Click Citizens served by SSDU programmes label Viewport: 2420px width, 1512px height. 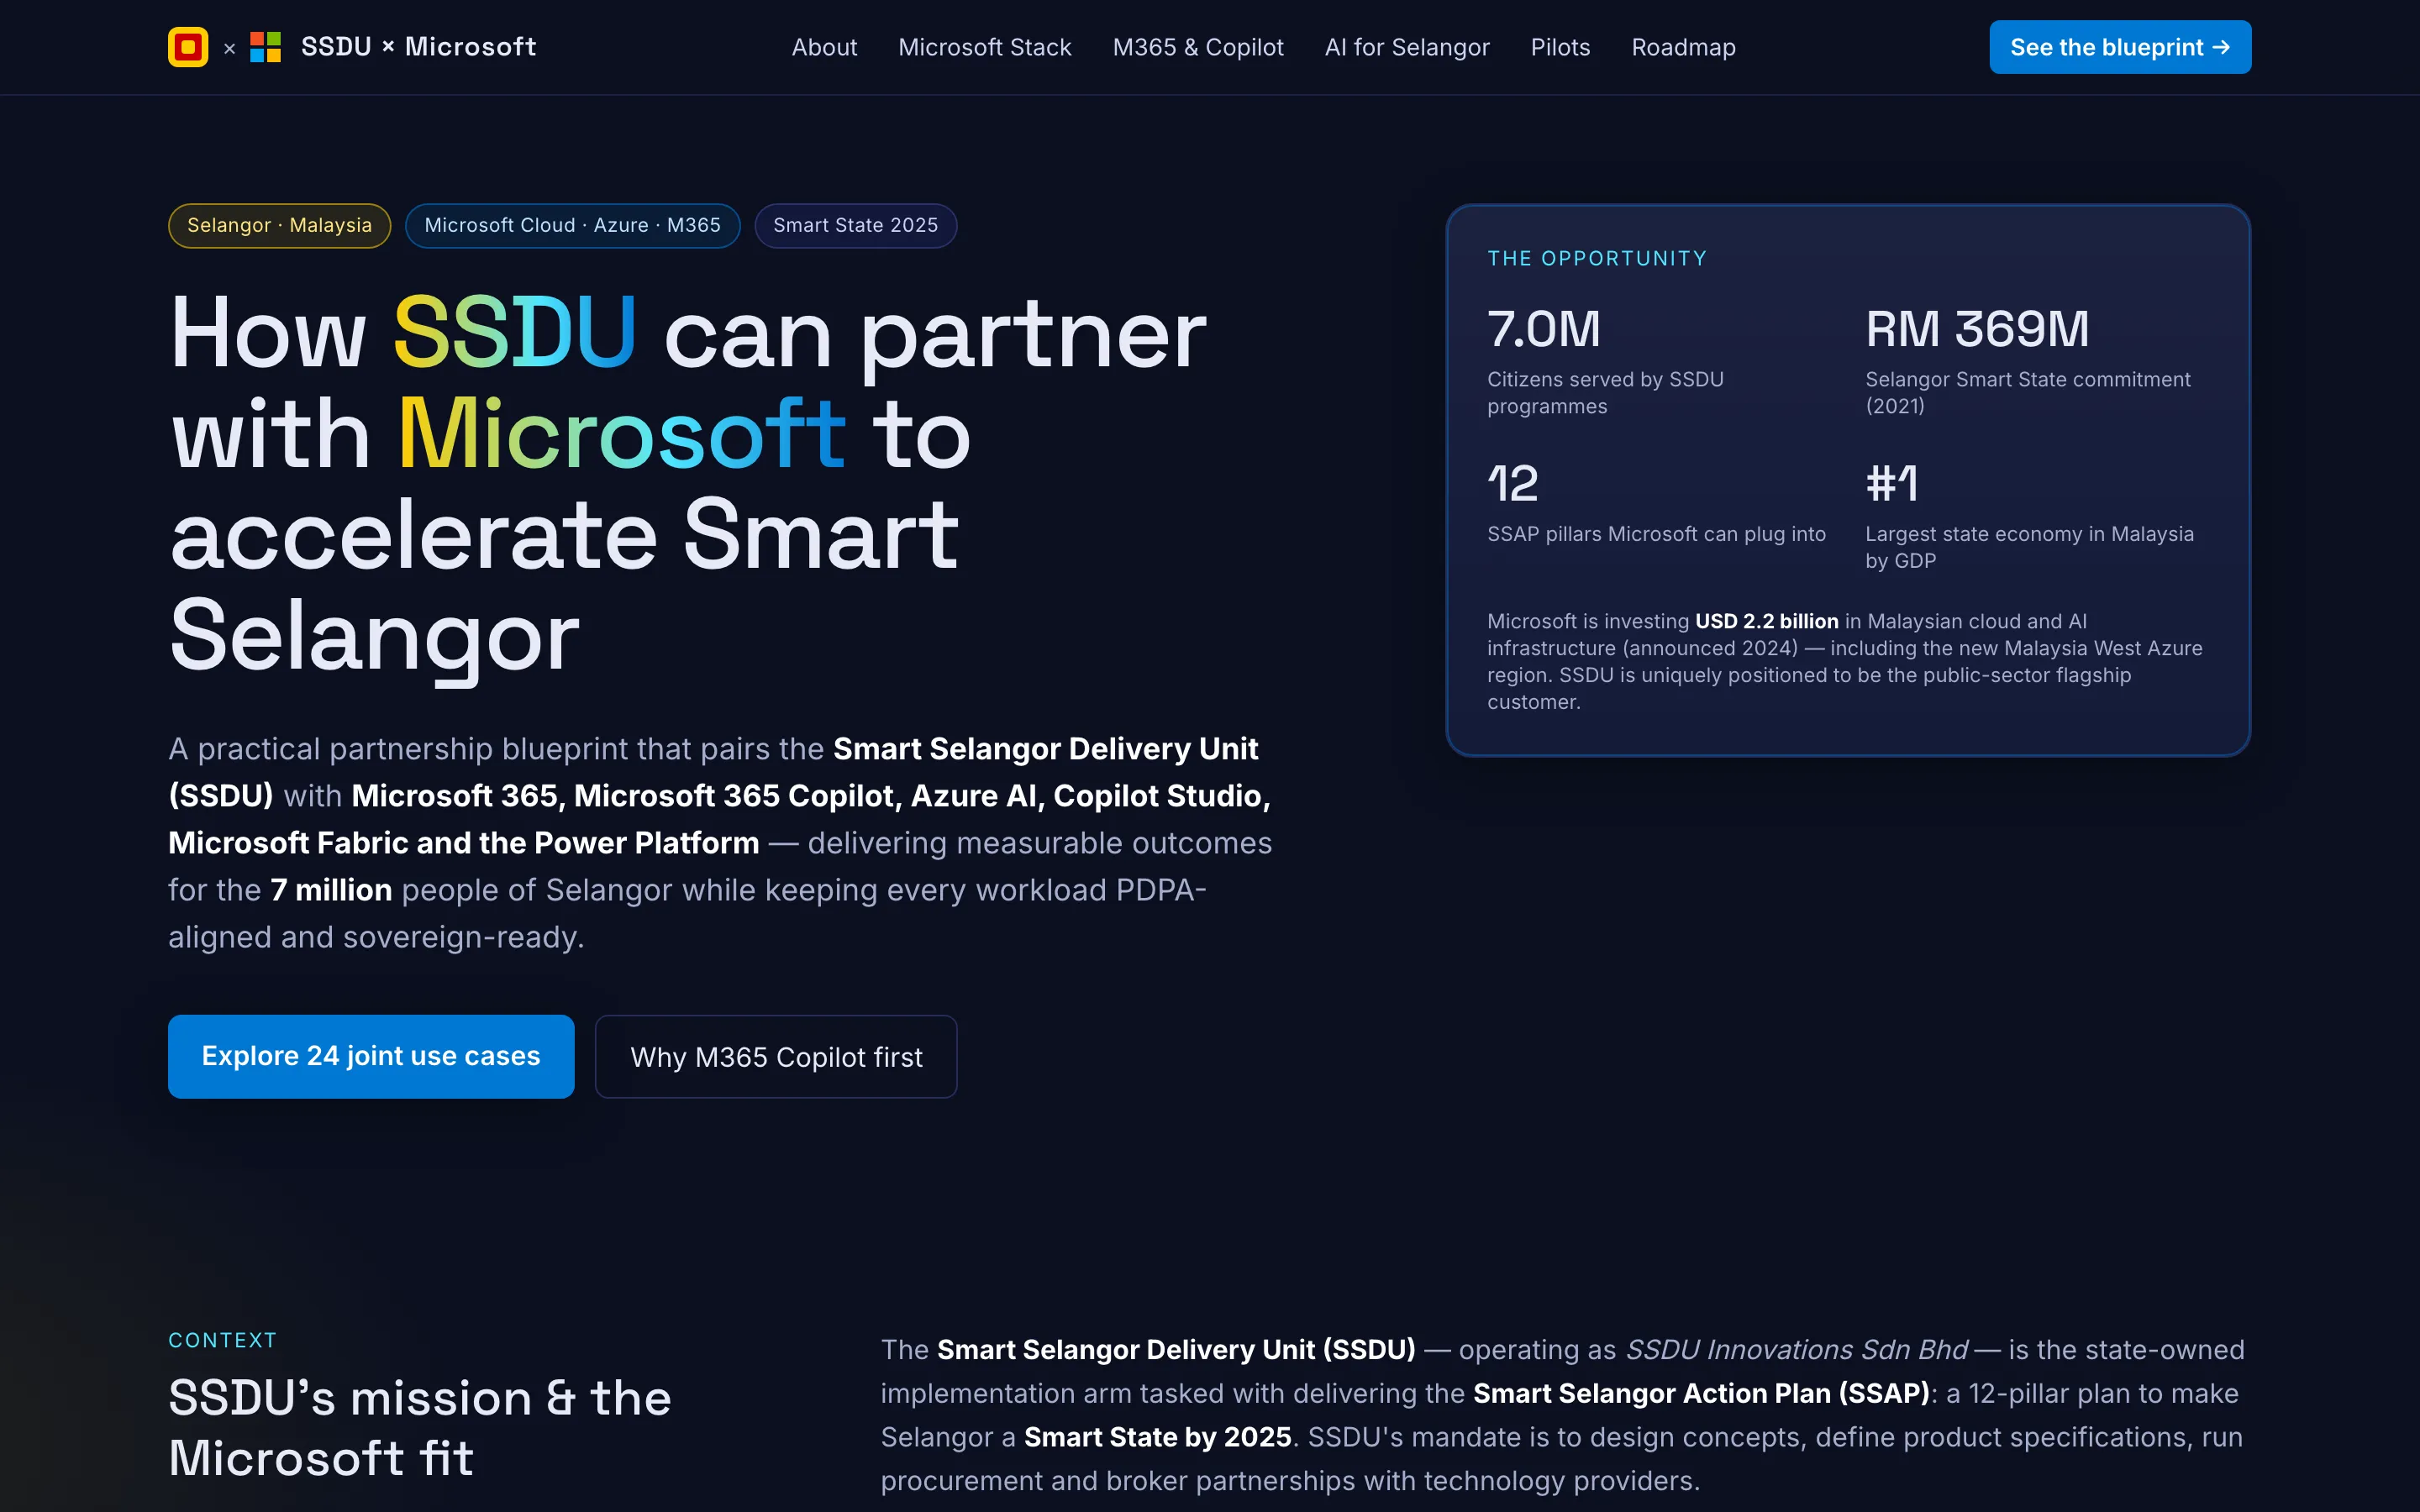point(1605,393)
